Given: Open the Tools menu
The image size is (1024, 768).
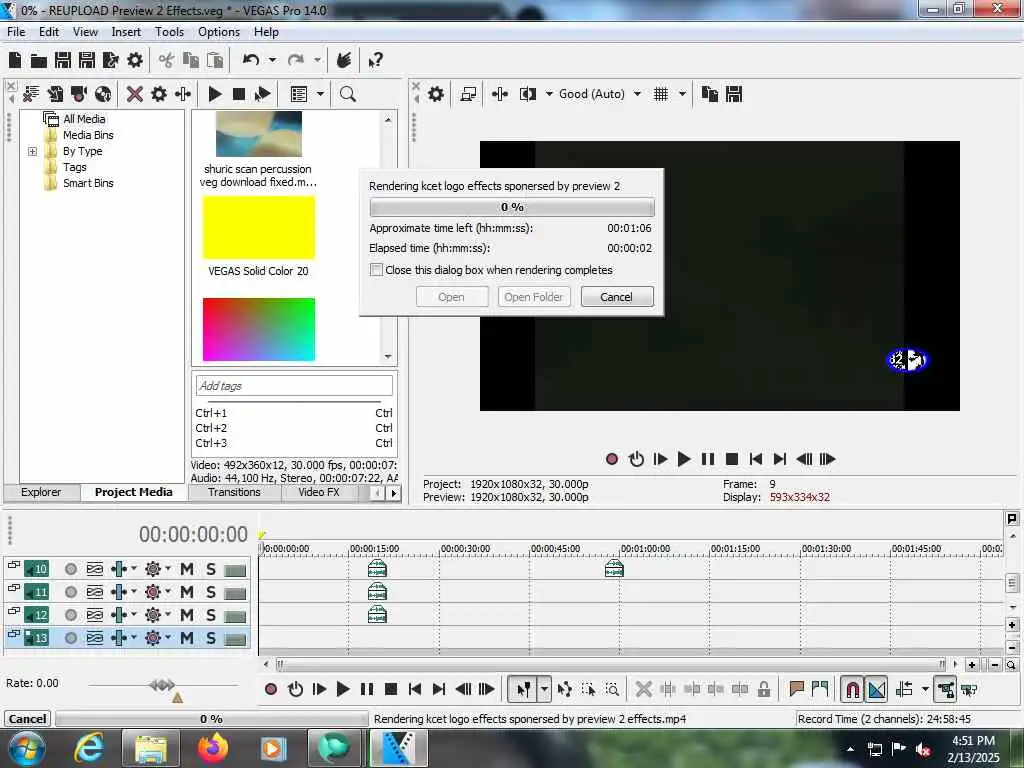Looking at the screenshot, I should click(169, 31).
